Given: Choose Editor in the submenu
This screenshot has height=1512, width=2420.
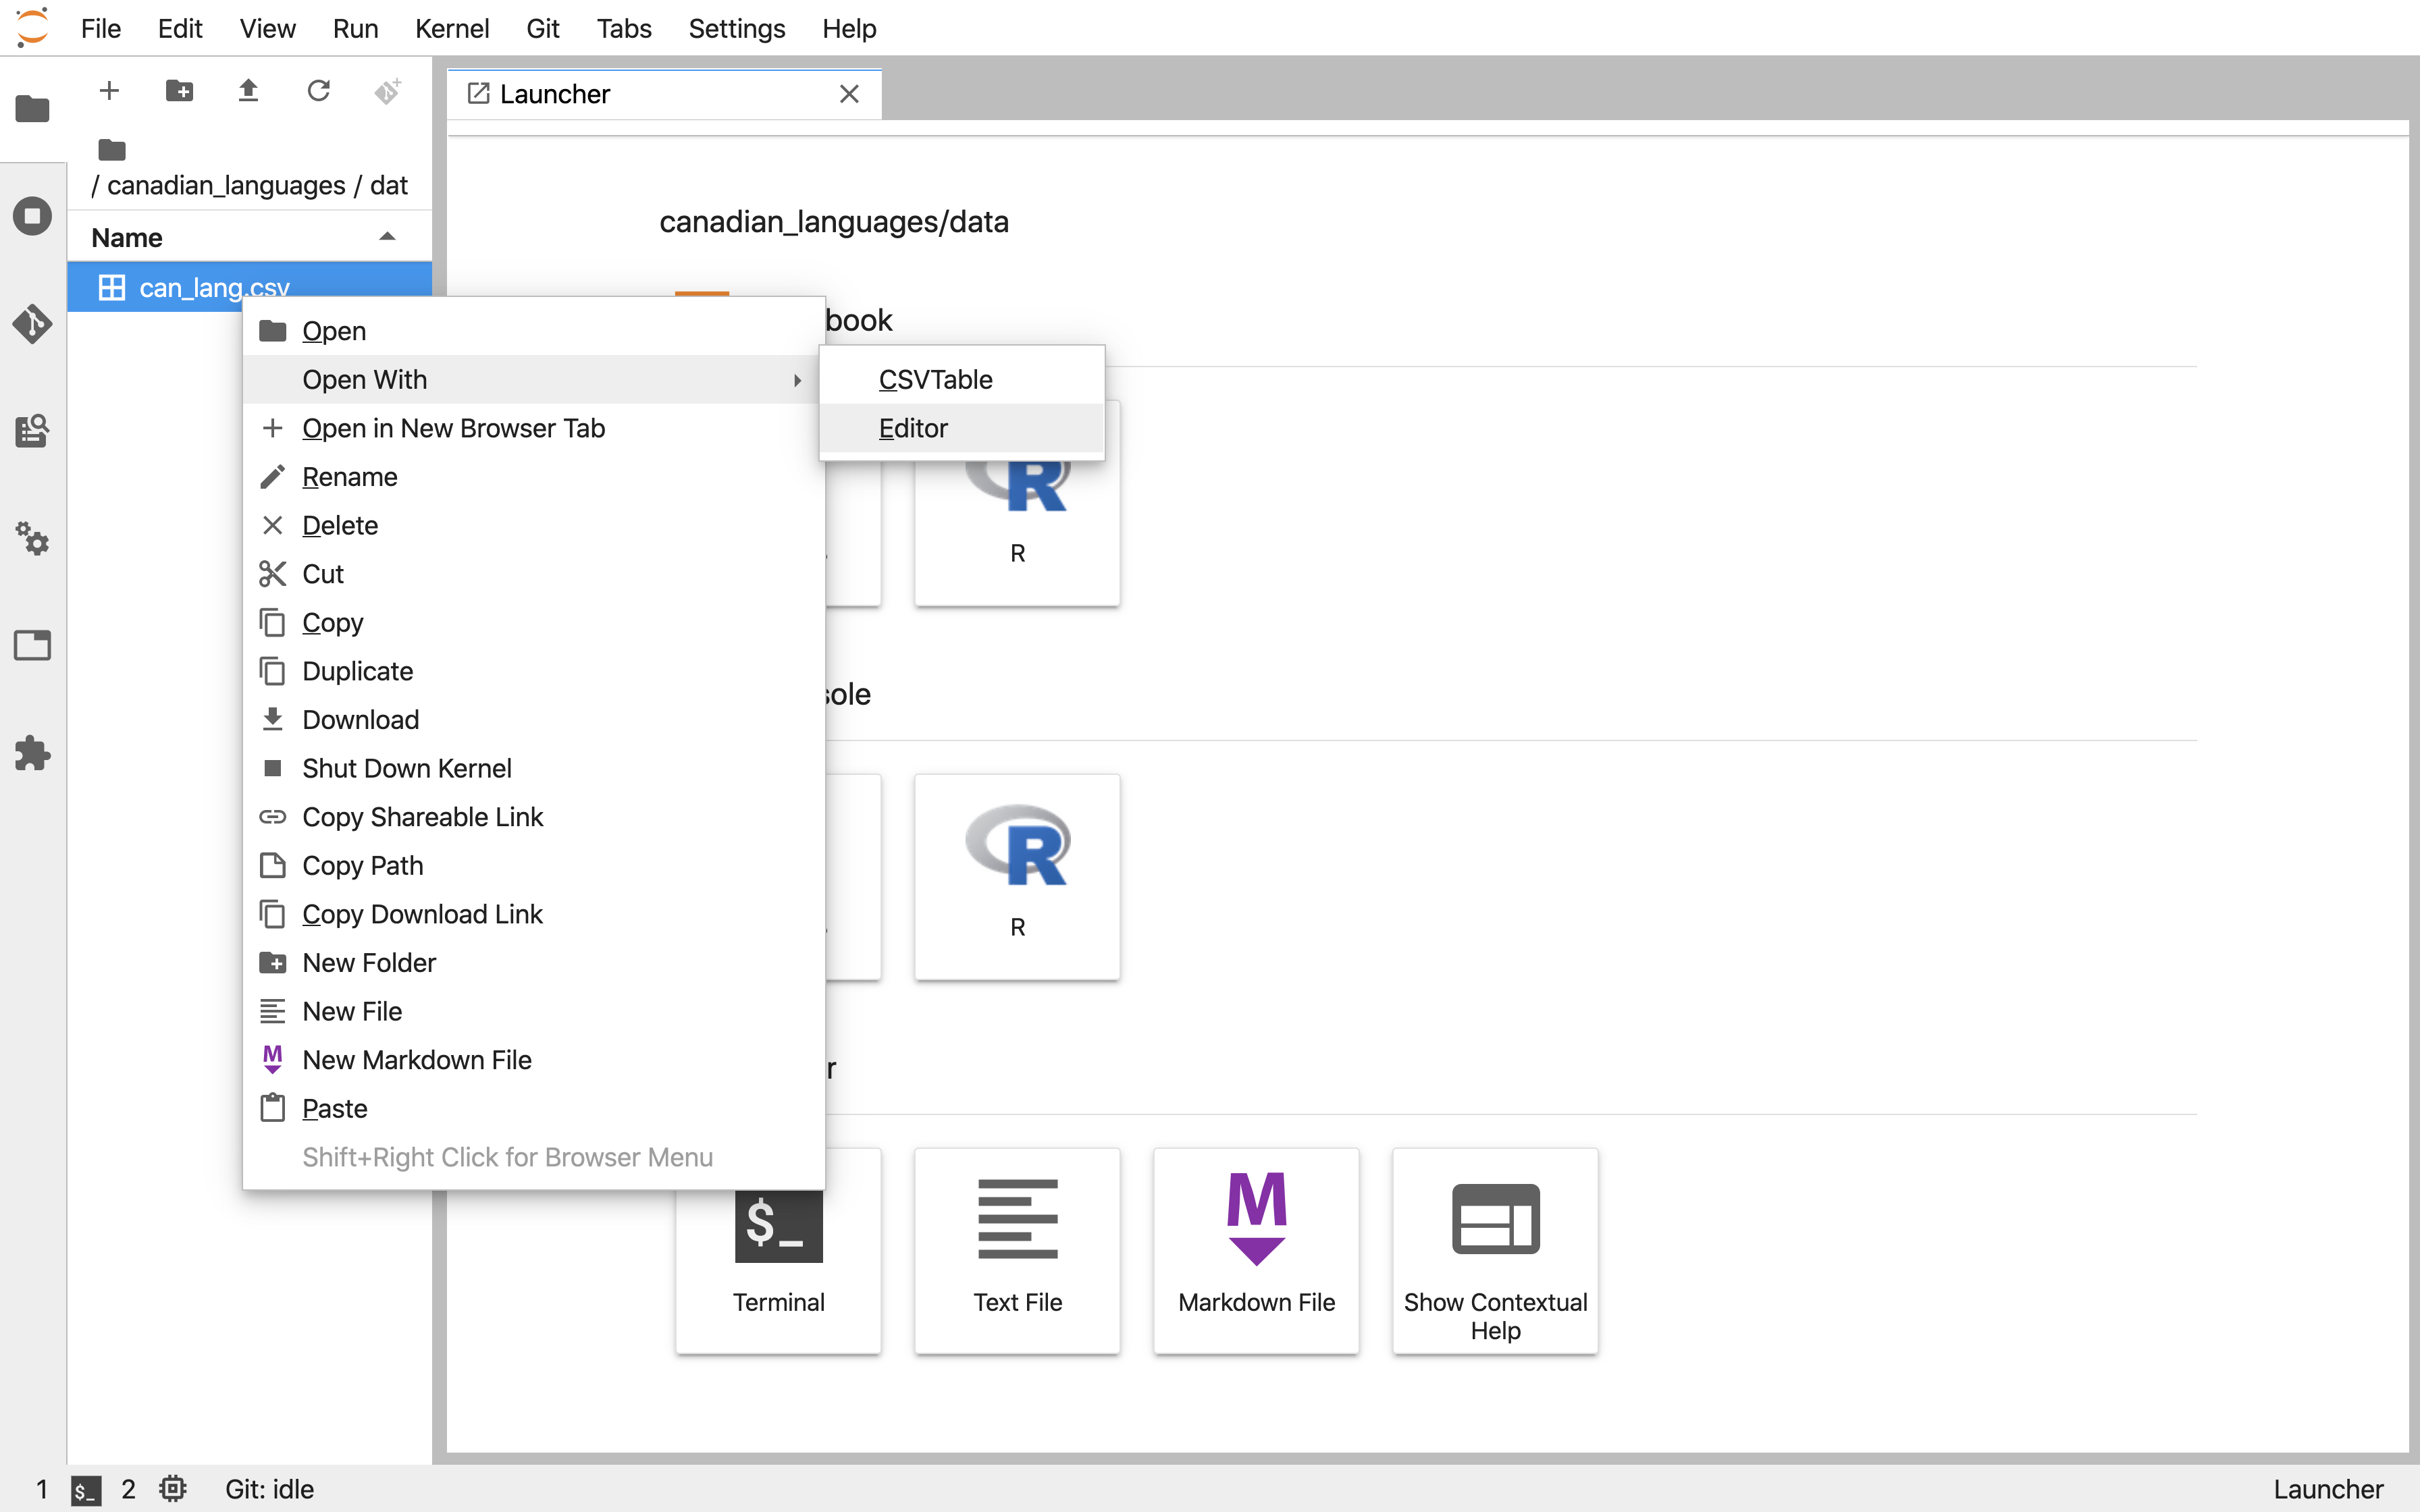Looking at the screenshot, I should point(961,428).
